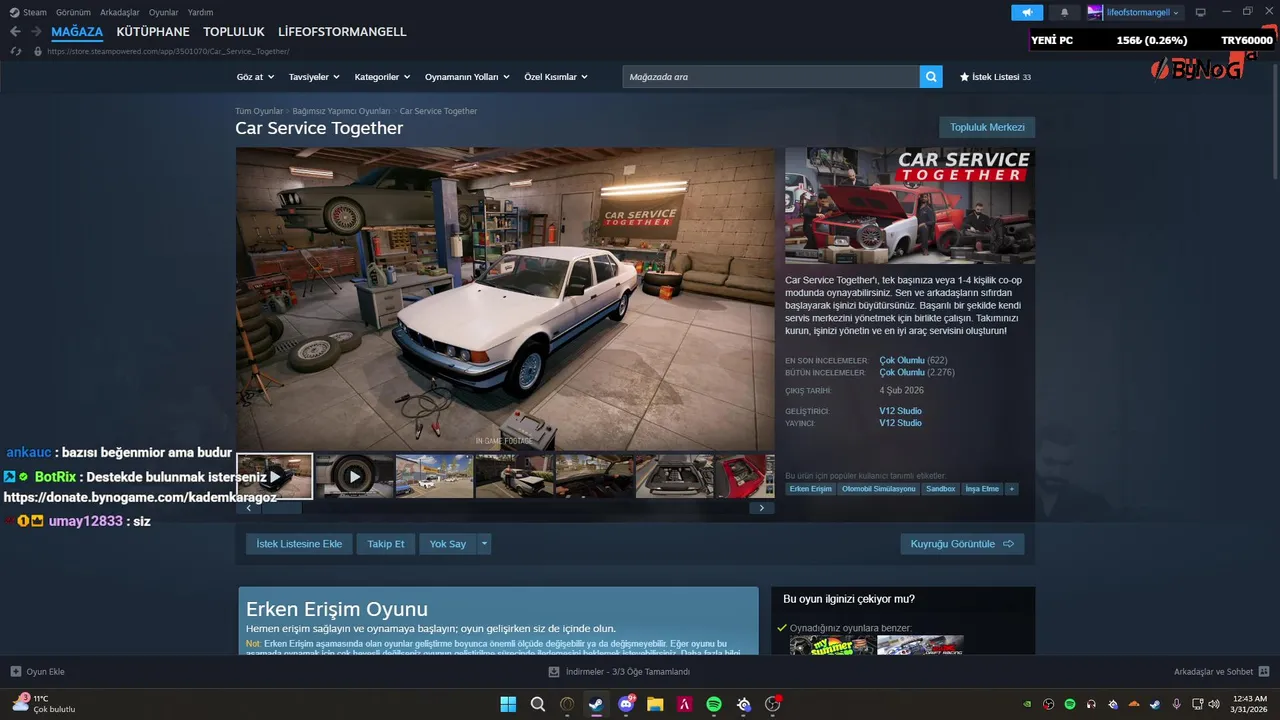
Task: Expand the Yok Say dropdown arrow
Action: [x=484, y=544]
